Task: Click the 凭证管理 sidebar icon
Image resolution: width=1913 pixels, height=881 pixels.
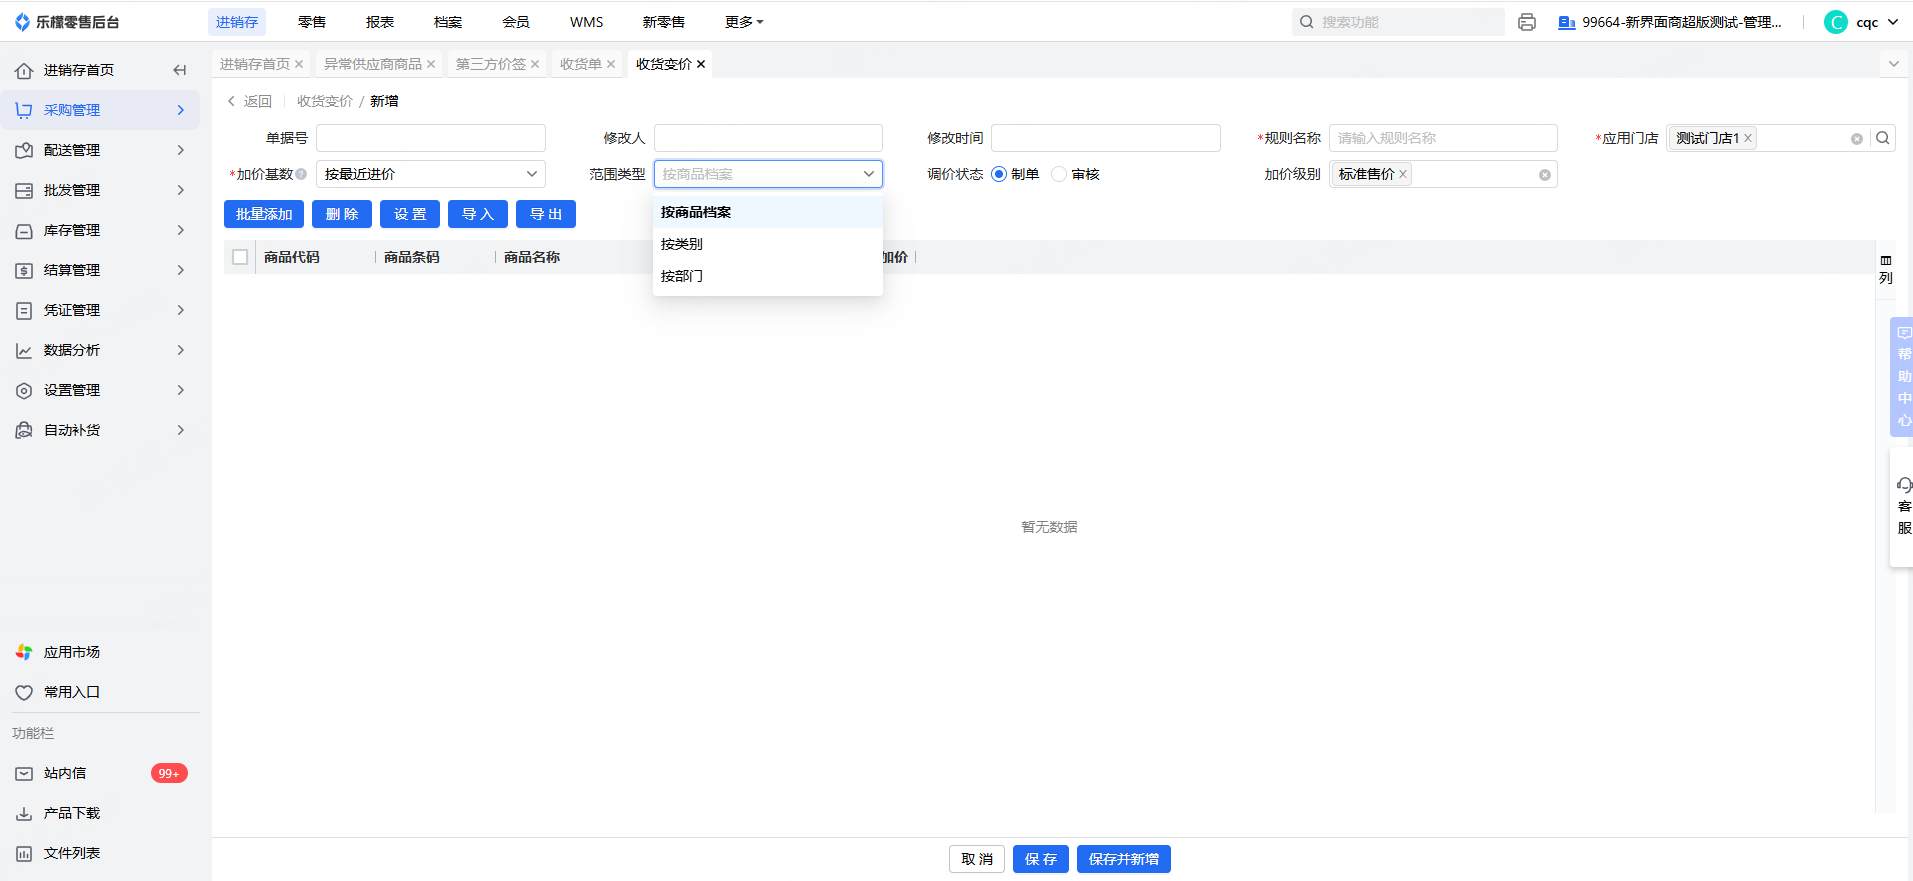Action: pyautogui.click(x=24, y=310)
